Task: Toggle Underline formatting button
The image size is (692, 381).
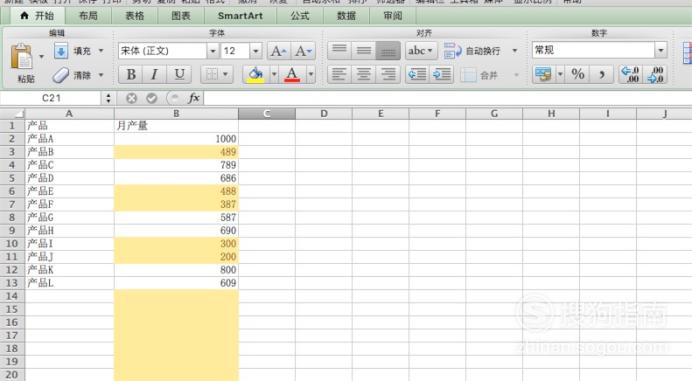Action: pyautogui.click(x=179, y=74)
